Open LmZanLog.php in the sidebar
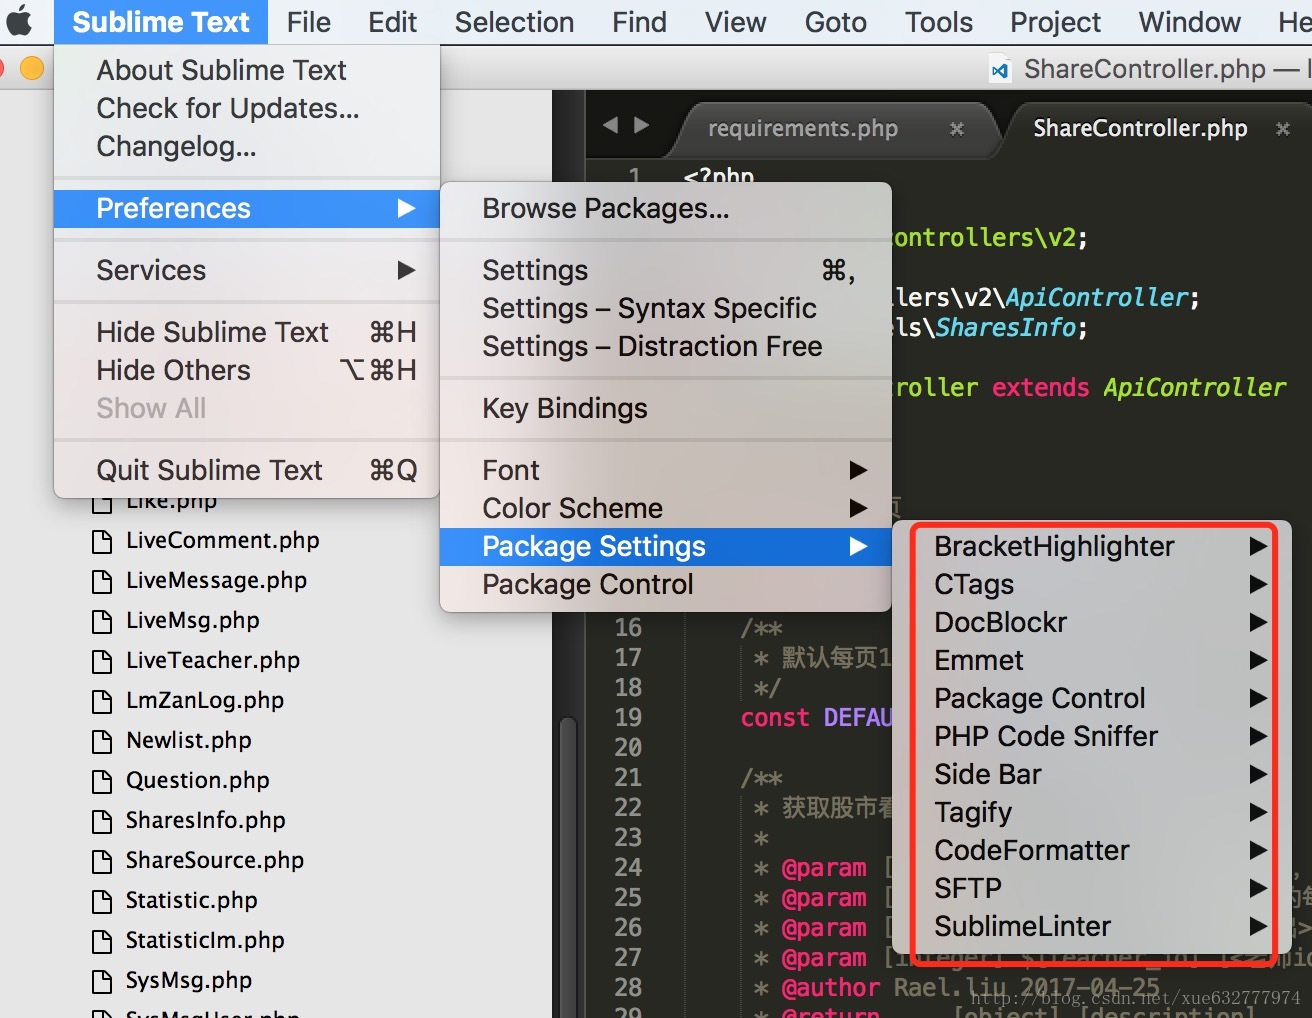 point(204,700)
